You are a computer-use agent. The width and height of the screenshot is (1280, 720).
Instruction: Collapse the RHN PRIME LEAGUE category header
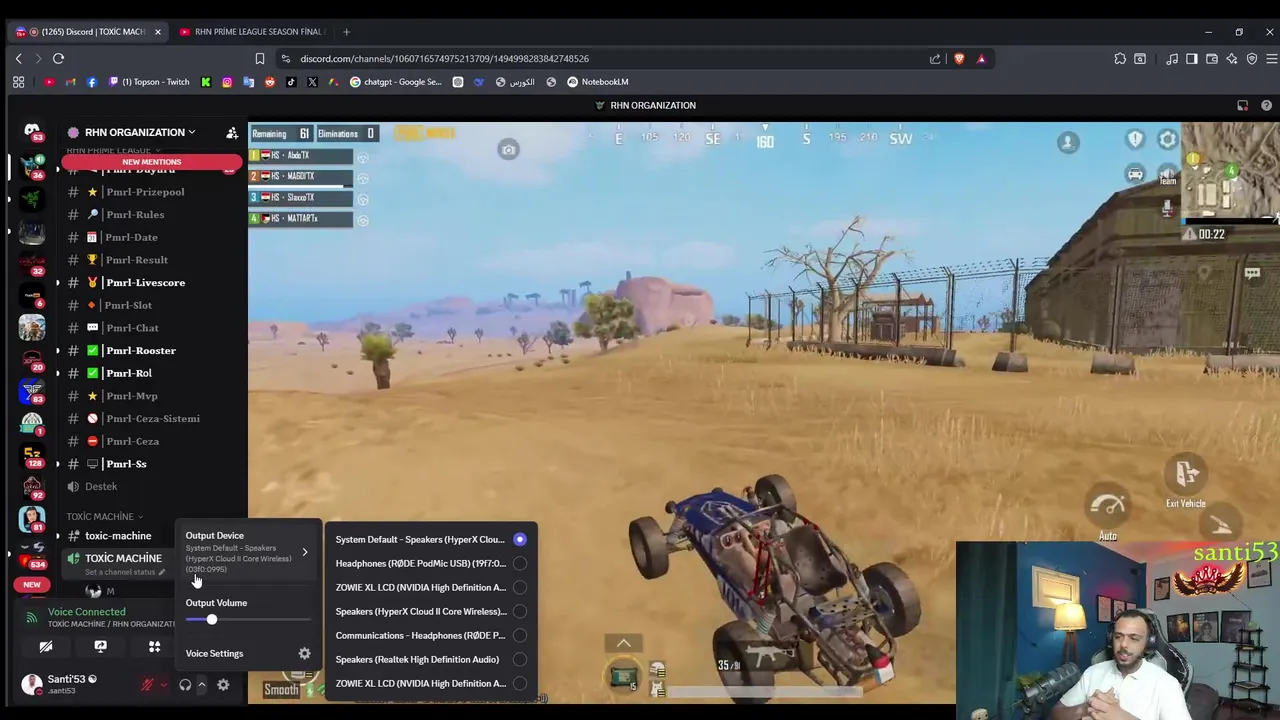pyautogui.click(x=112, y=150)
